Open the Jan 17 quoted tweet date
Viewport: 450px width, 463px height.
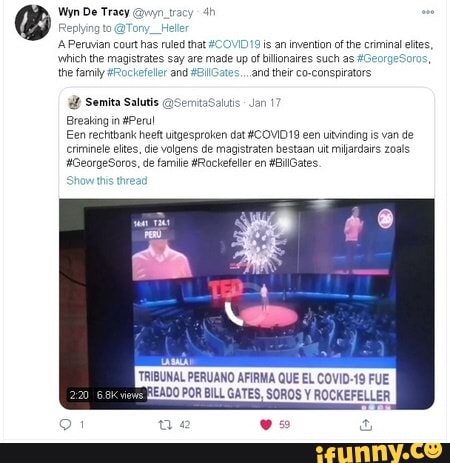[x=265, y=103]
